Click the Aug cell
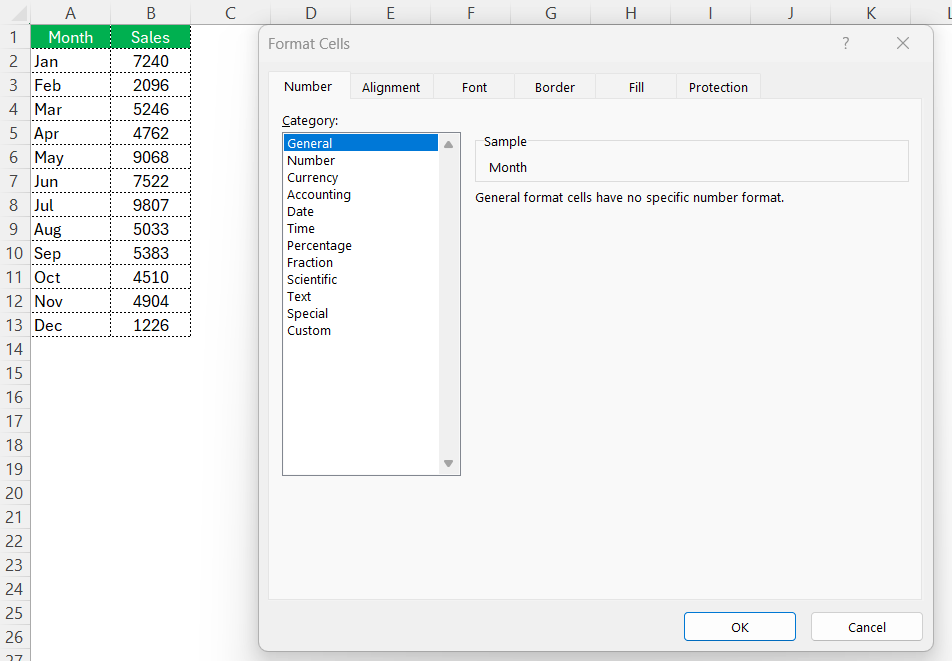 coord(70,229)
